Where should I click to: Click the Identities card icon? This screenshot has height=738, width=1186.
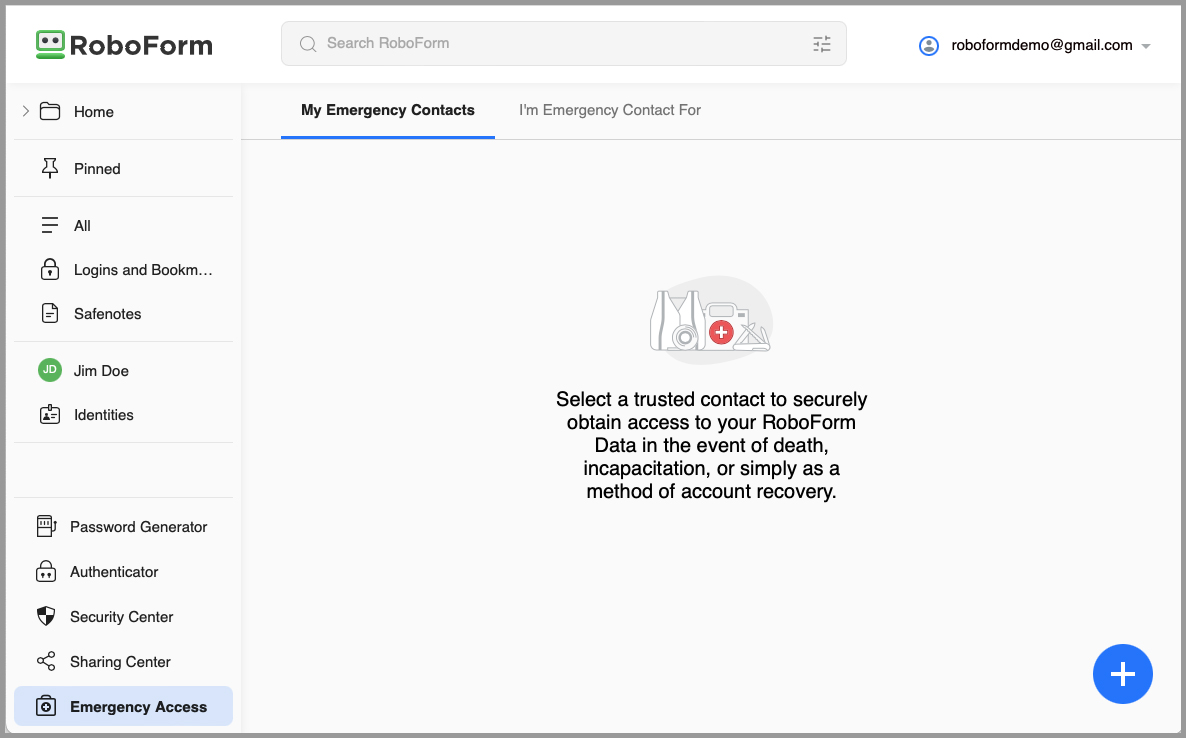click(50, 414)
